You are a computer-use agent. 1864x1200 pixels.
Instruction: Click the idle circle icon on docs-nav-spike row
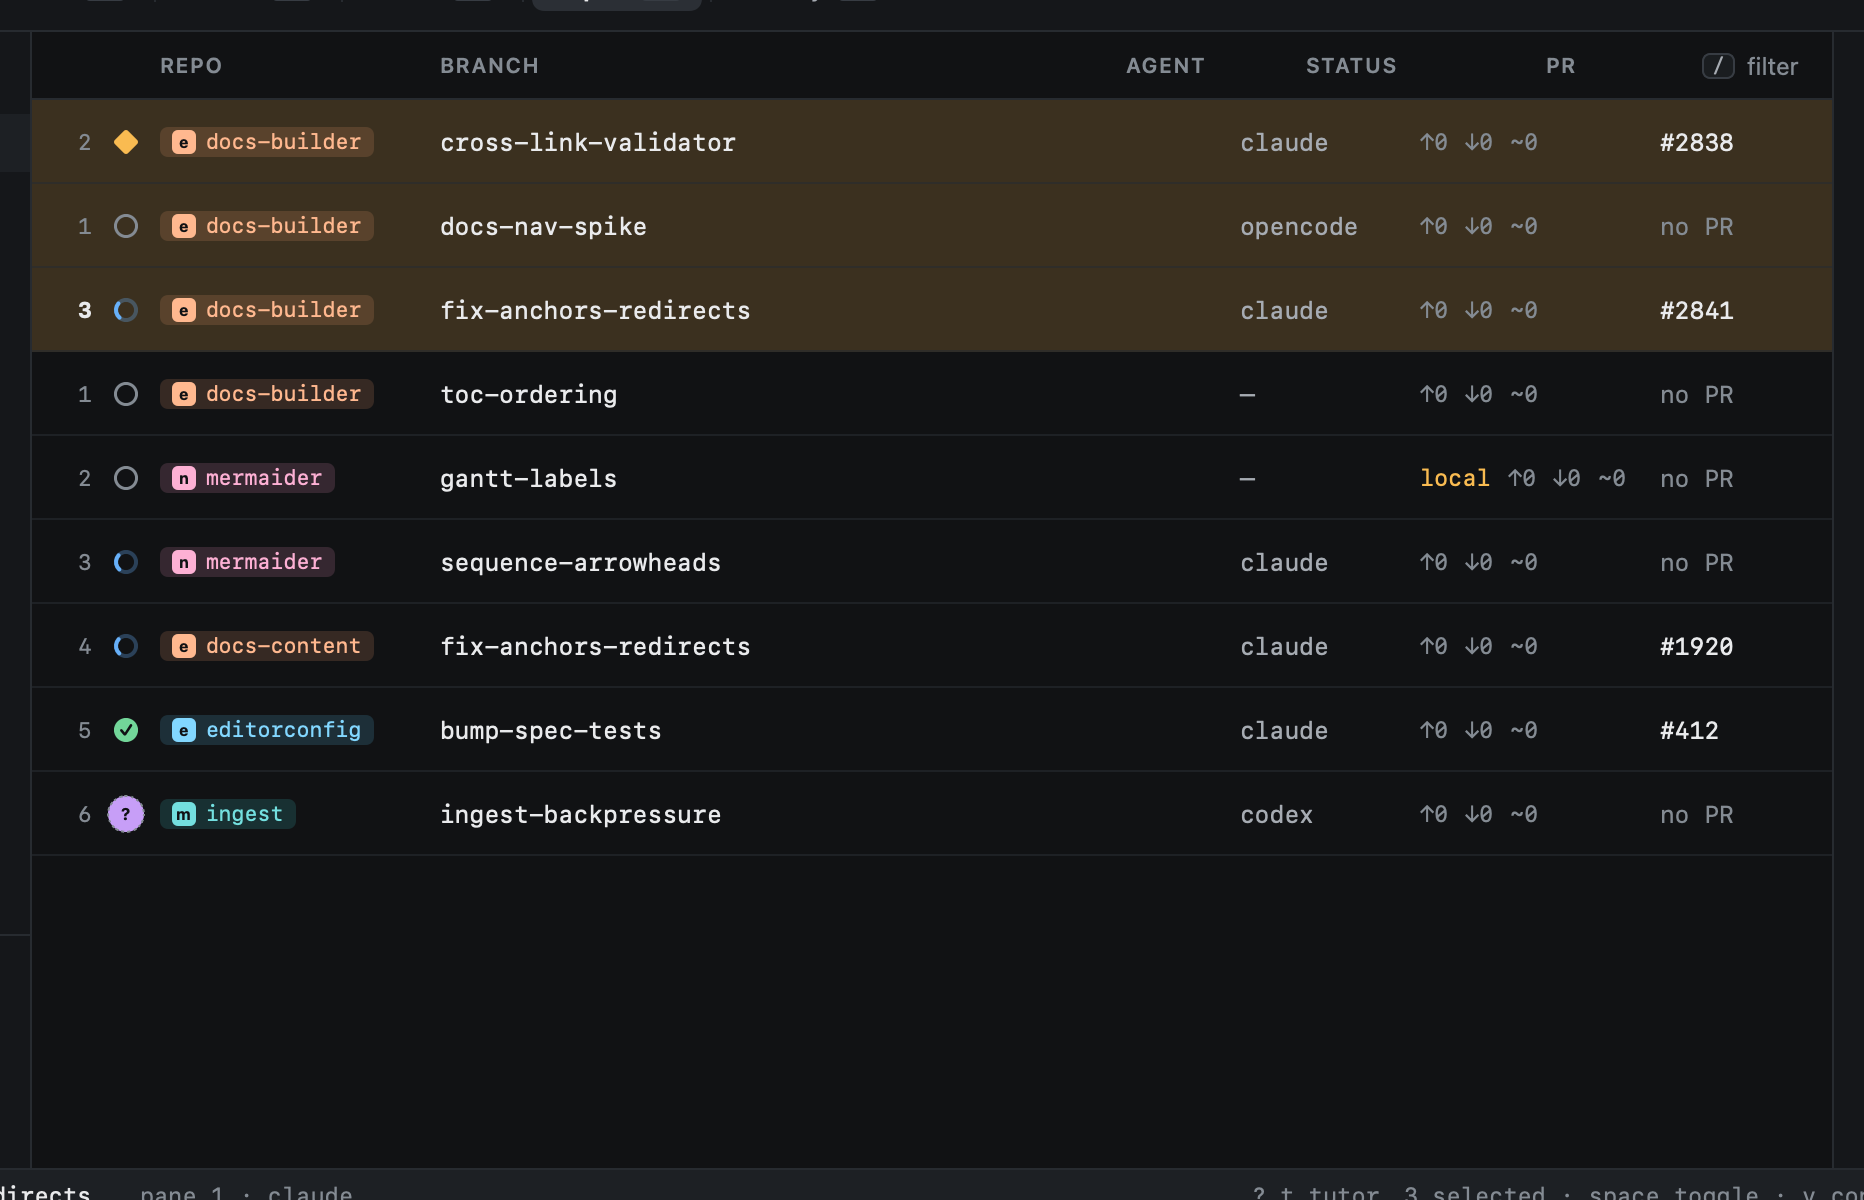126,226
